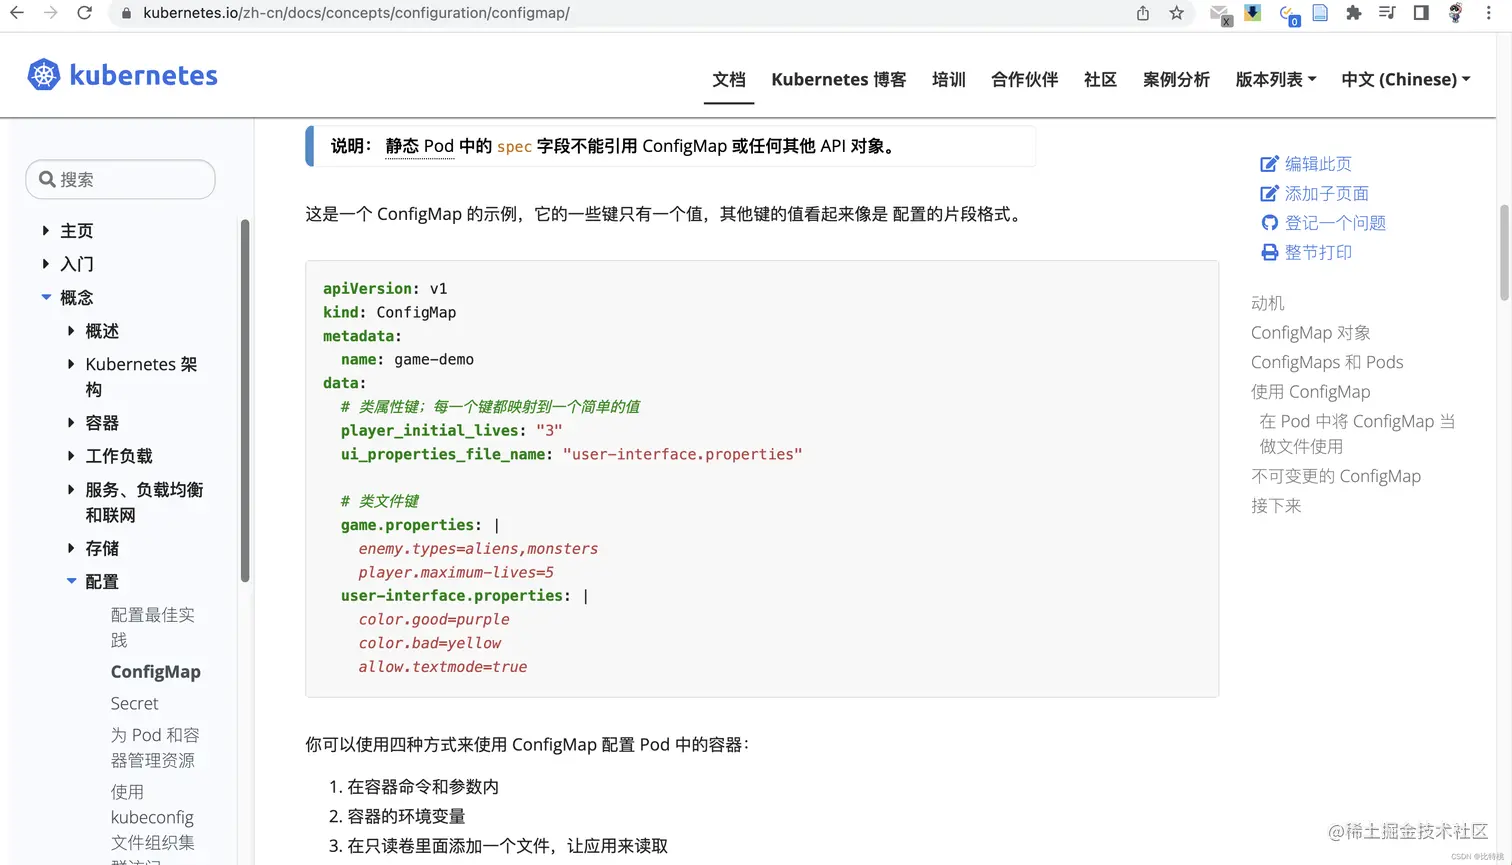This screenshot has height=865, width=1512.
Task: Open the media control playlist icon
Action: (1387, 13)
